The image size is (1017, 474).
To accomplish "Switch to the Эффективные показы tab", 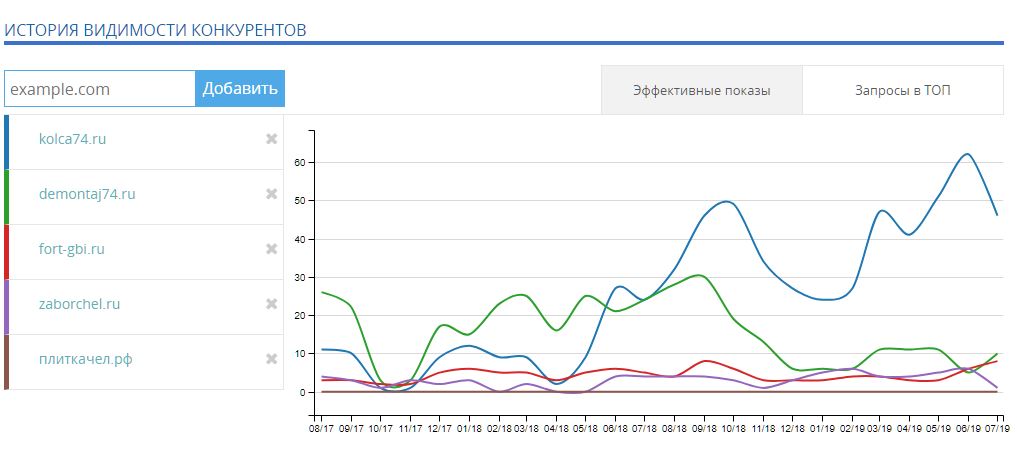I will coord(701,90).
